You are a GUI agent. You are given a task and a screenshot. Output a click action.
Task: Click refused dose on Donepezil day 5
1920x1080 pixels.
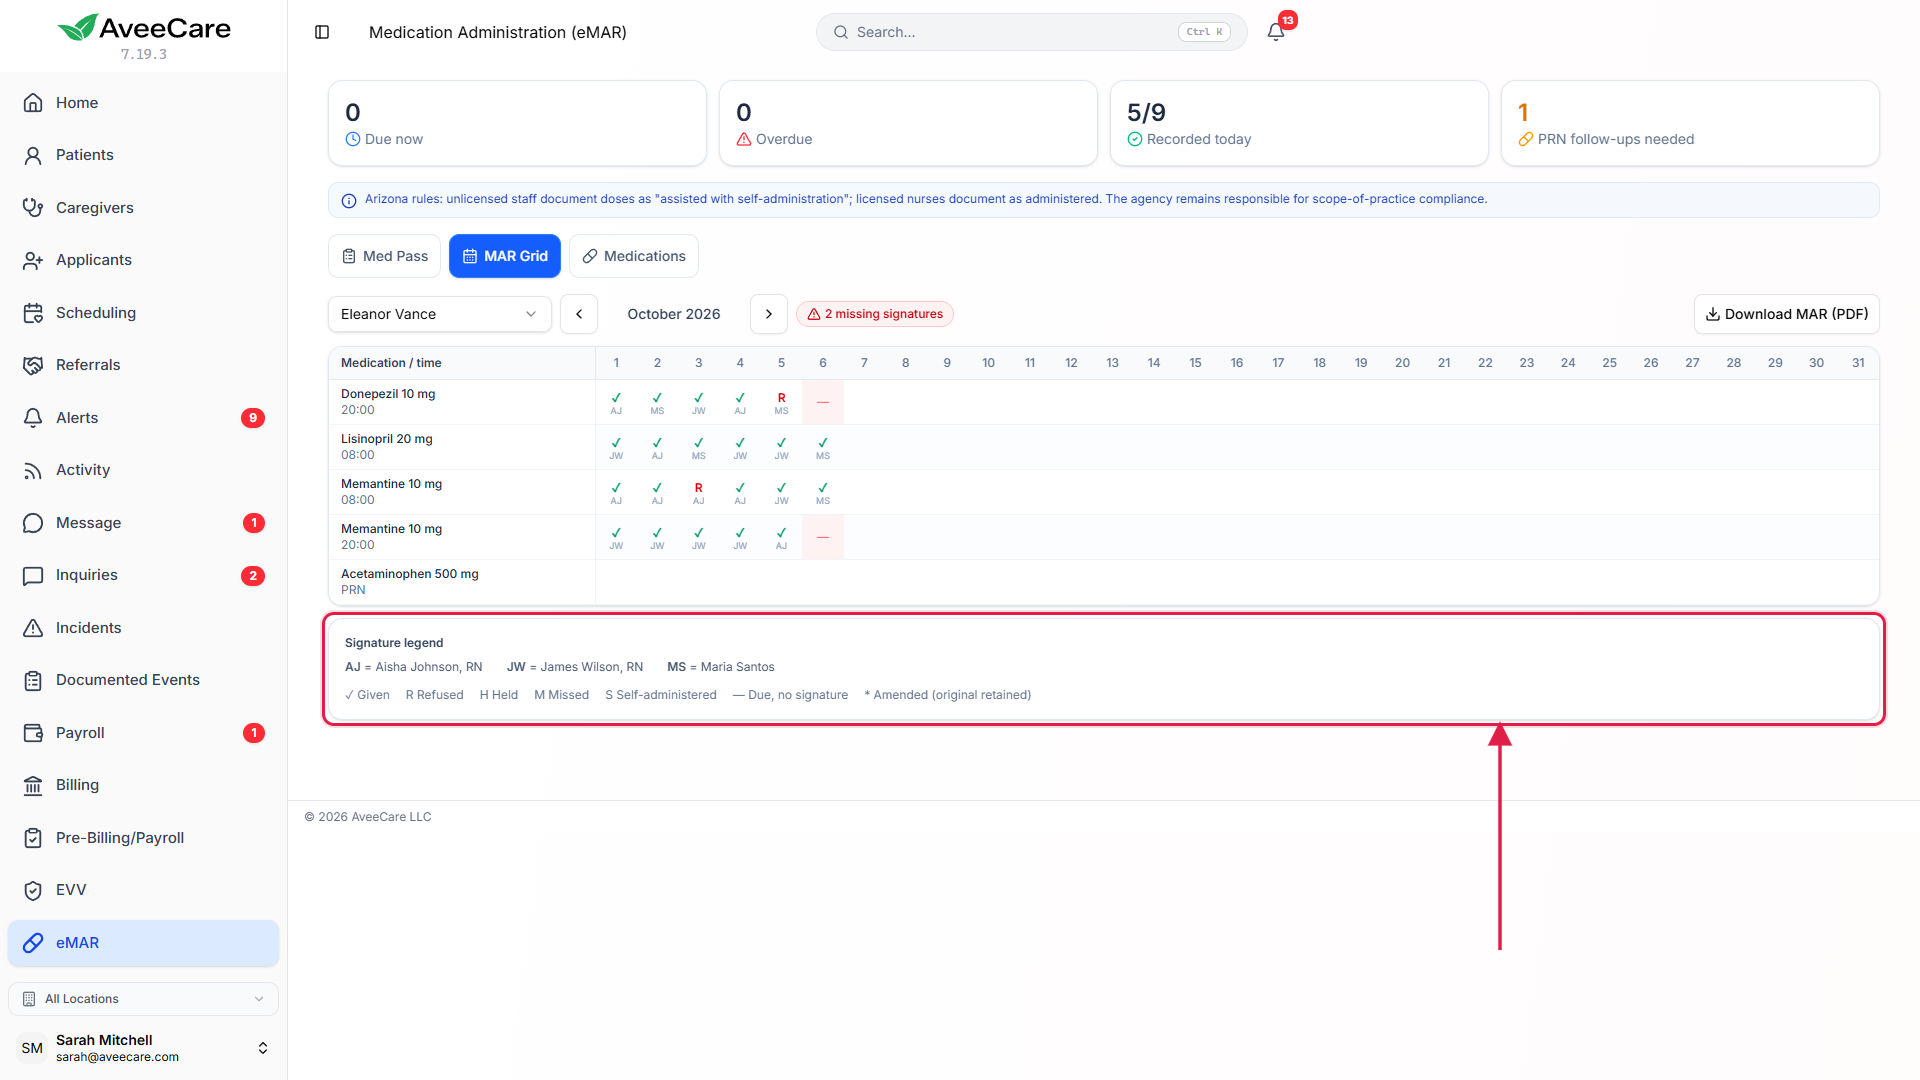781,402
